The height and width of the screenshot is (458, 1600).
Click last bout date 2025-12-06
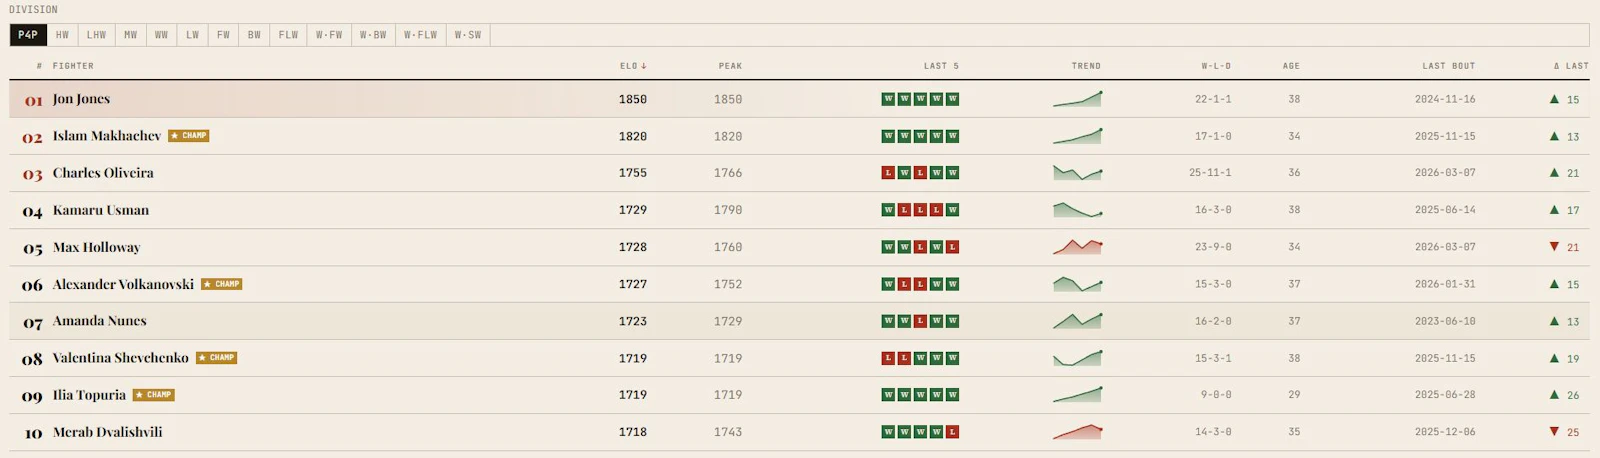[x=1445, y=432]
